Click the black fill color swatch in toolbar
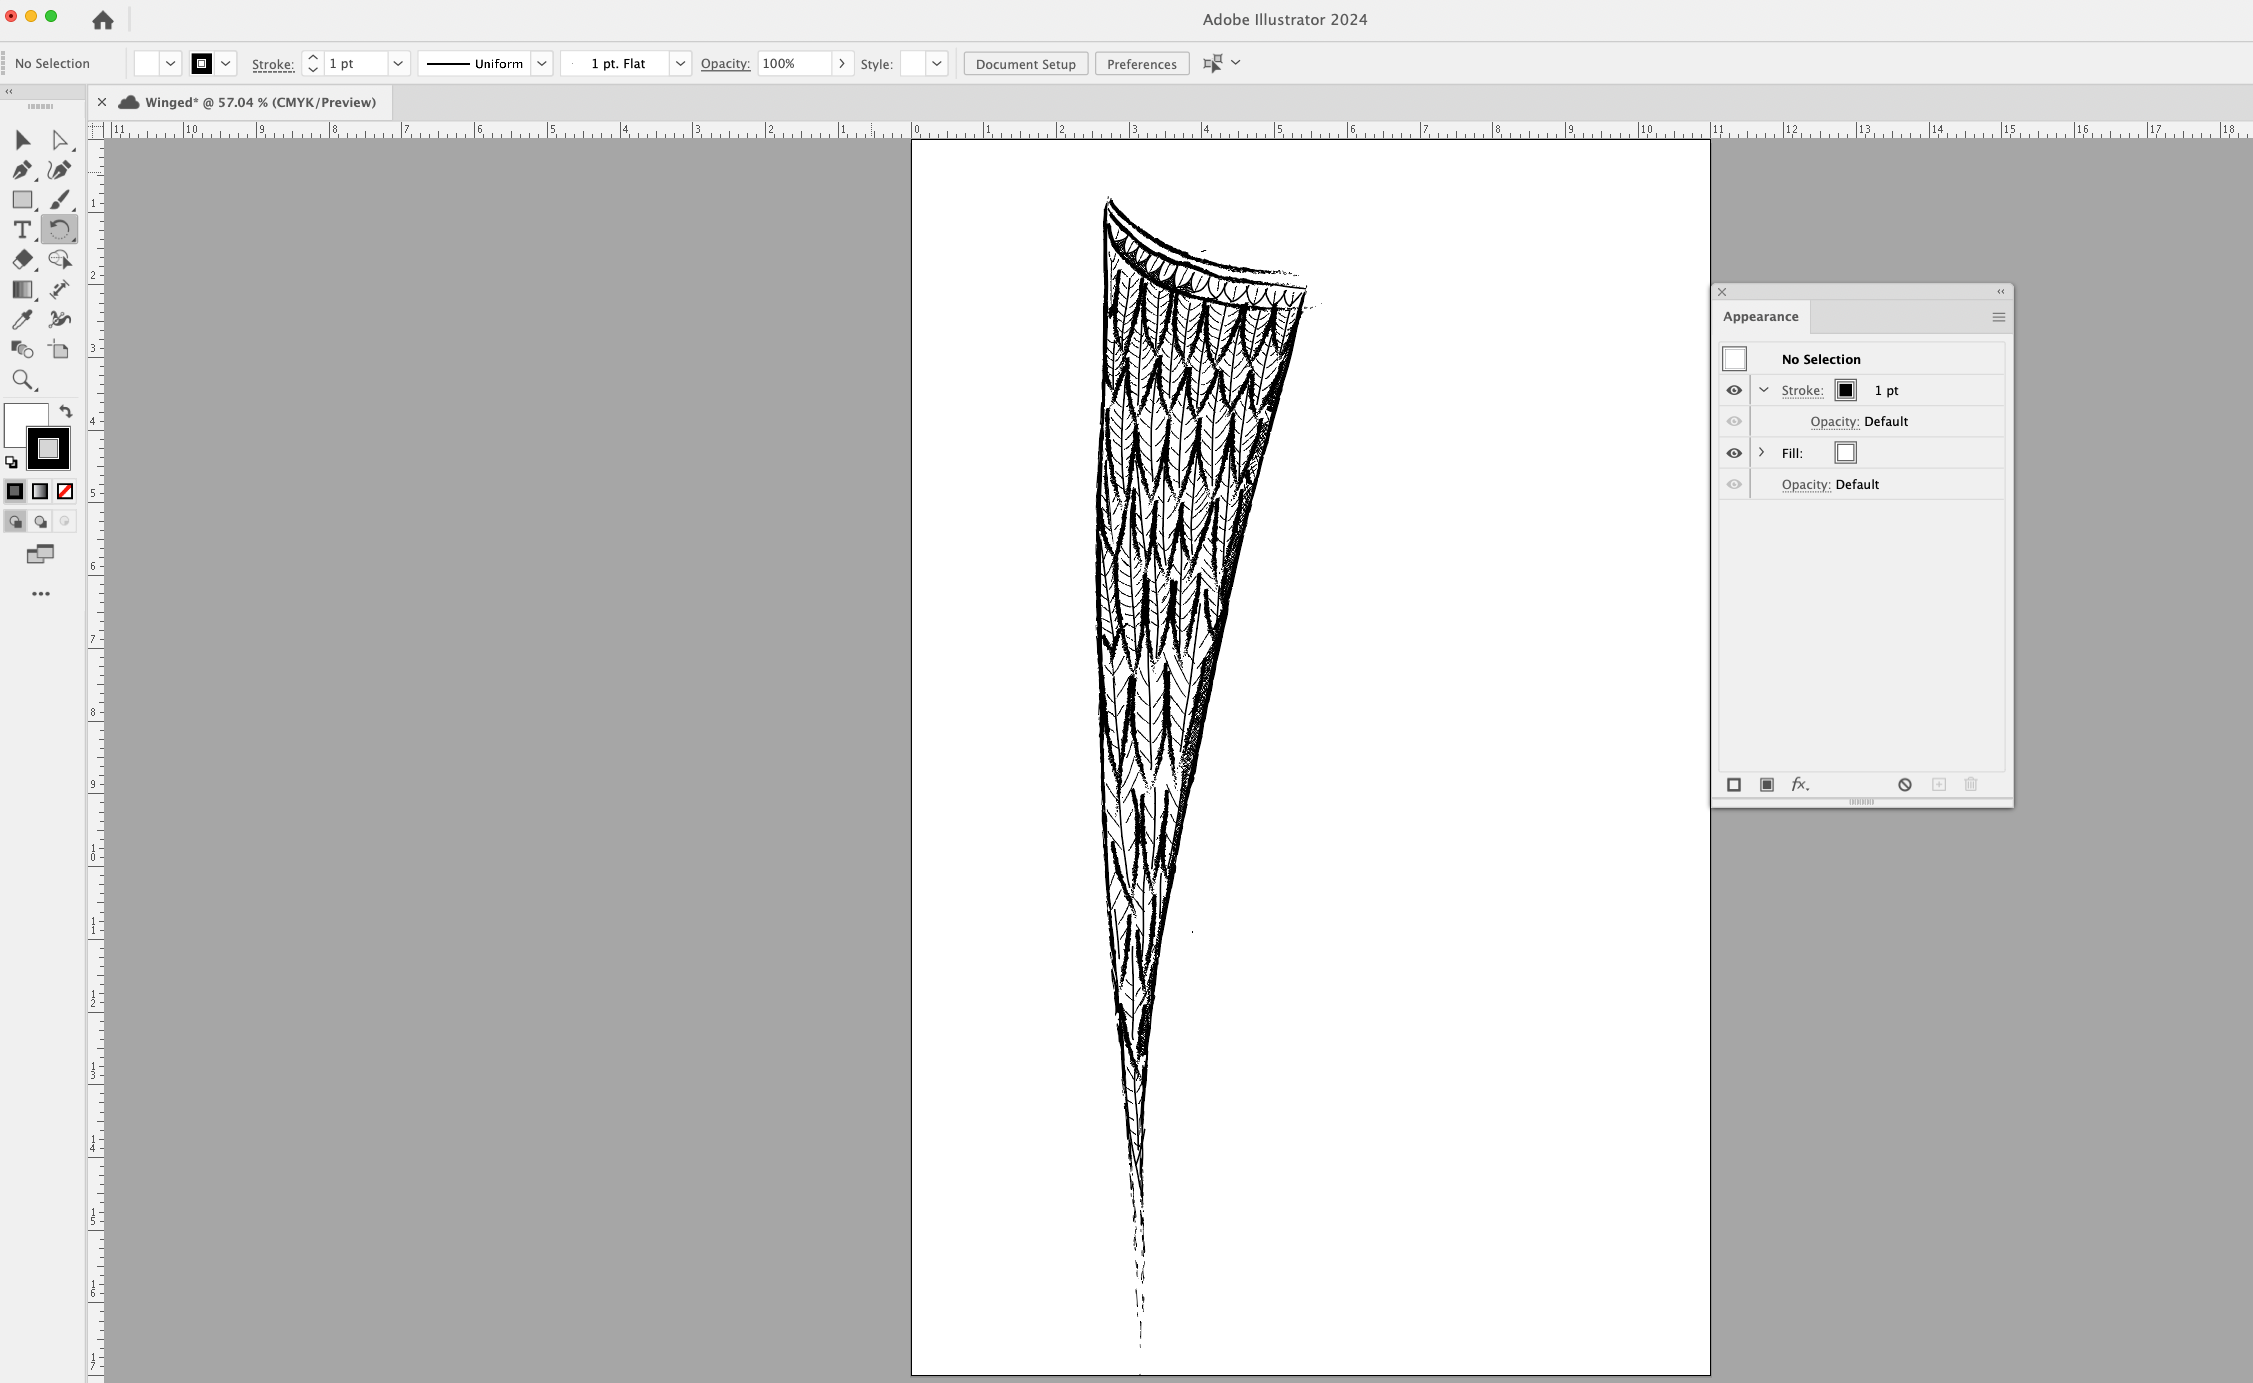This screenshot has width=2253, height=1383. (x=47, y=449)
